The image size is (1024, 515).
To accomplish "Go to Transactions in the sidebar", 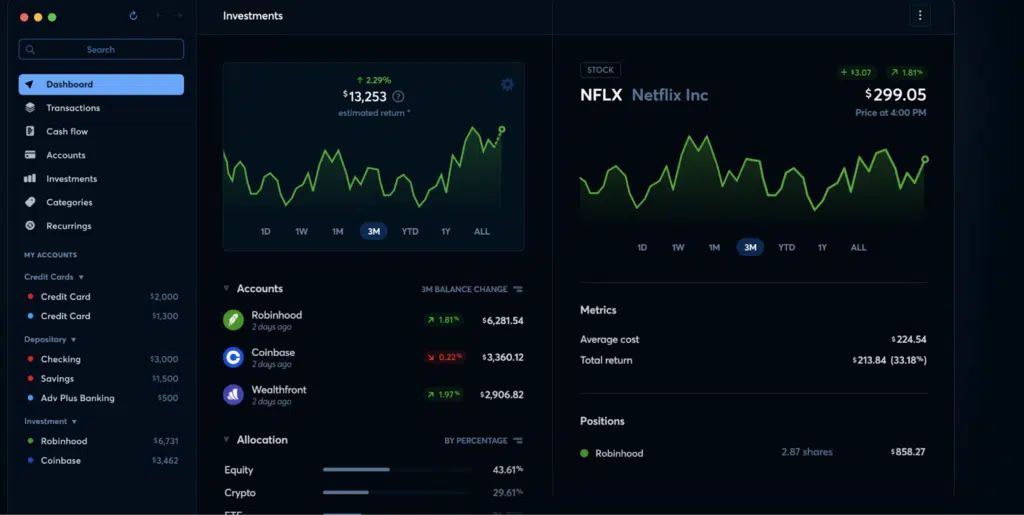I will pyautogui.click(x=73, y=108).
